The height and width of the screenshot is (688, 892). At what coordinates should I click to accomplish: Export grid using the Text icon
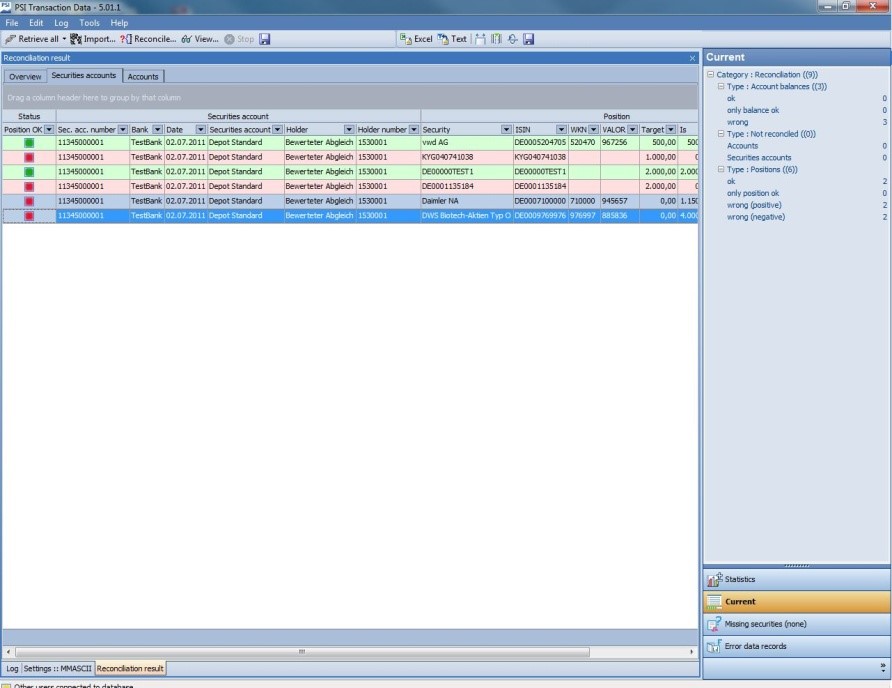point(443,39)
